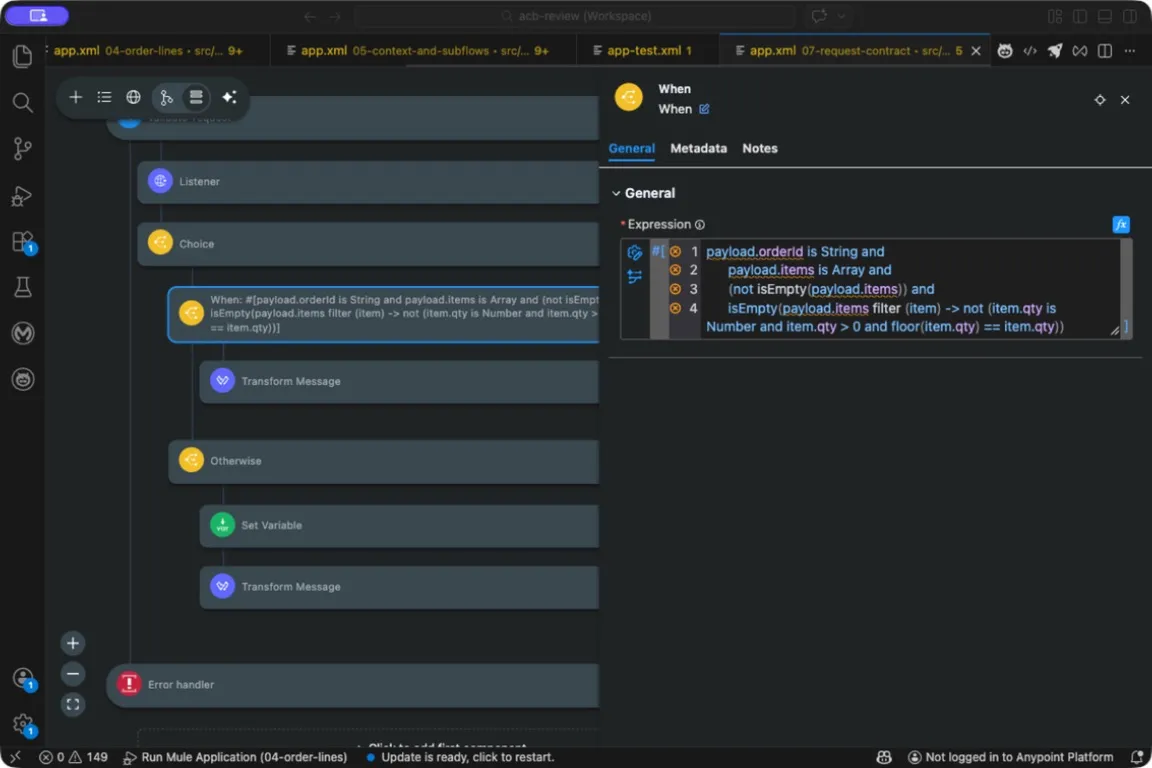Select the Error handler node
The image size is (1152, 768).
(353, 685)
